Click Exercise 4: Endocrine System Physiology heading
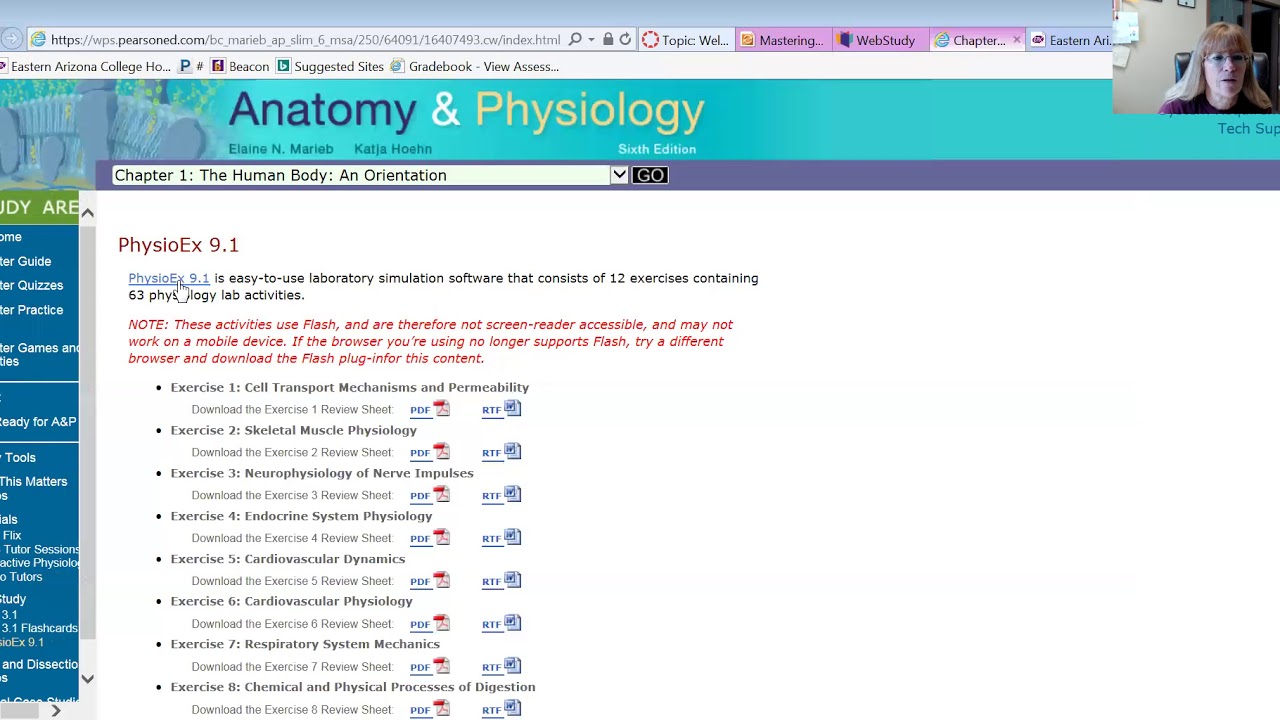The height and width of the screenshot is (720, 1280). point(301,516)
